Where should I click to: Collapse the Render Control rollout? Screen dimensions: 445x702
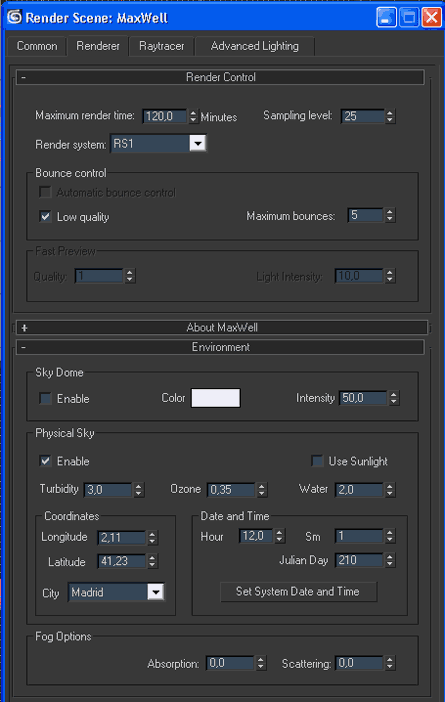click(x=220, y=77)
